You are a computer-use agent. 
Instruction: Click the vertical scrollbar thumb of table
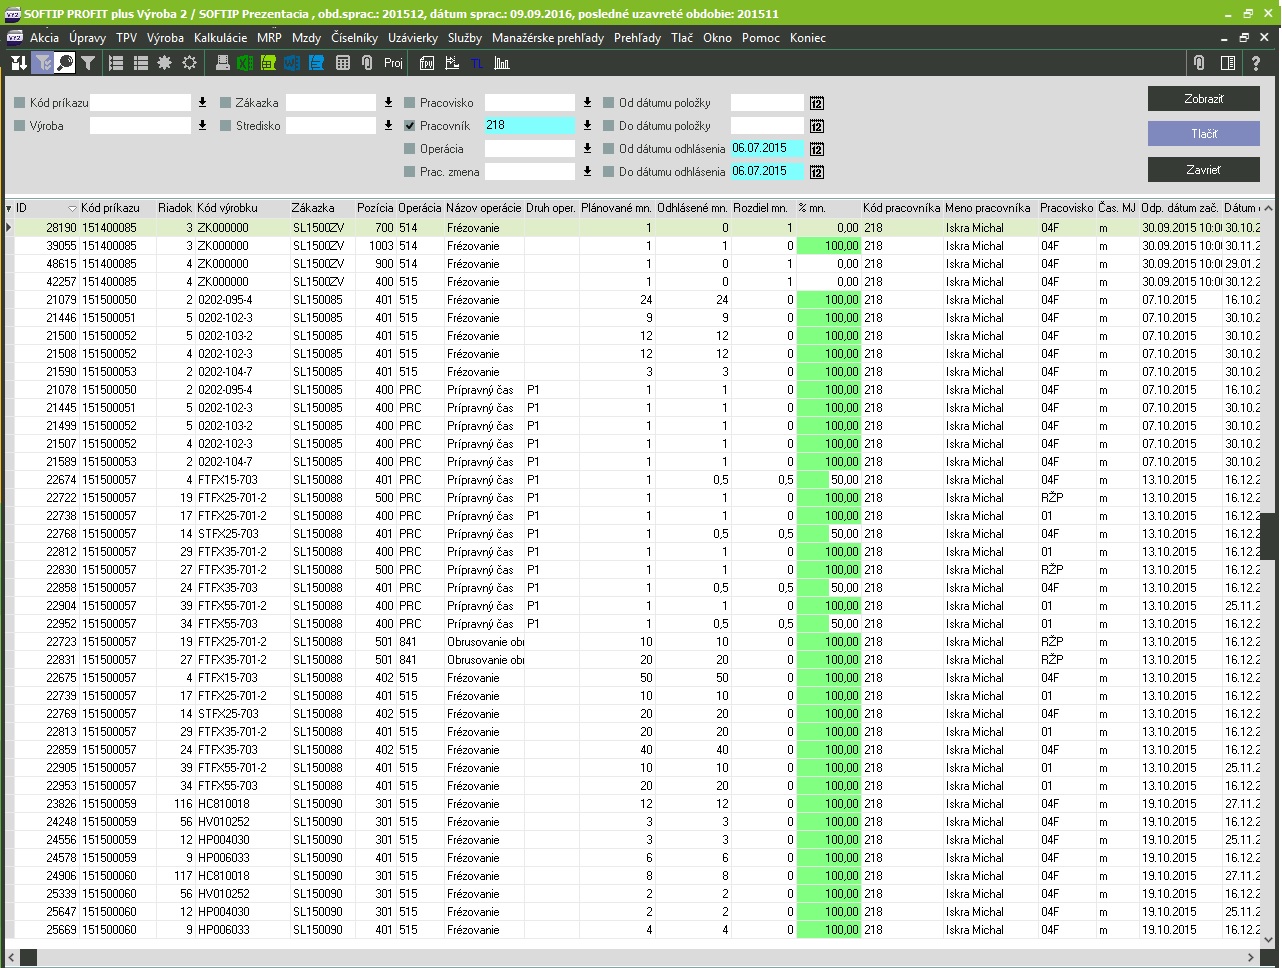click(x=1267, y=536)
